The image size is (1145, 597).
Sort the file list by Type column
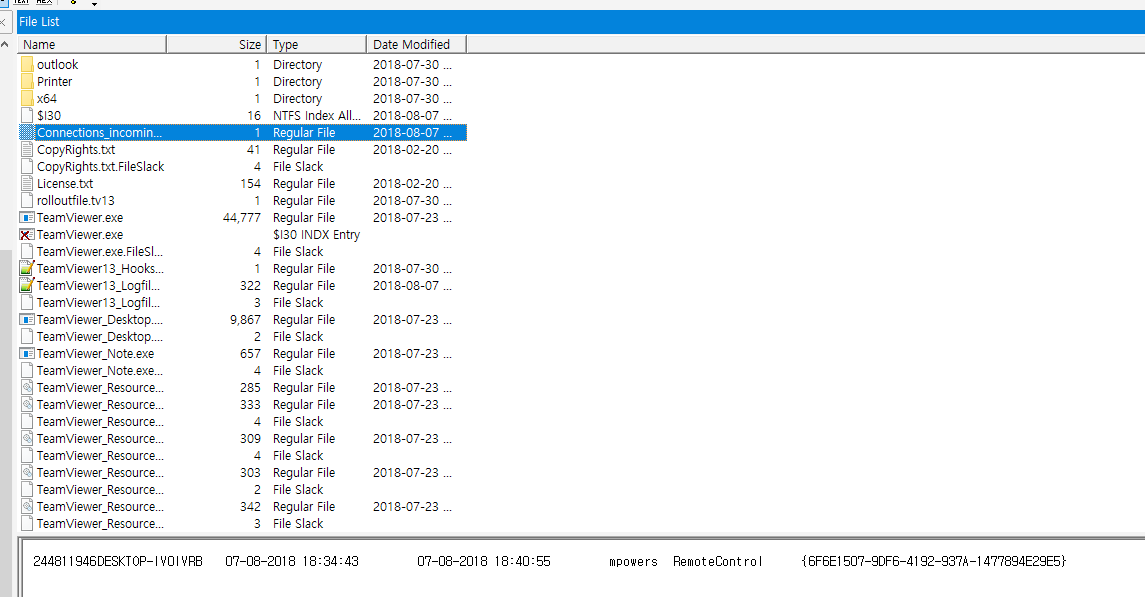[316, 45]
